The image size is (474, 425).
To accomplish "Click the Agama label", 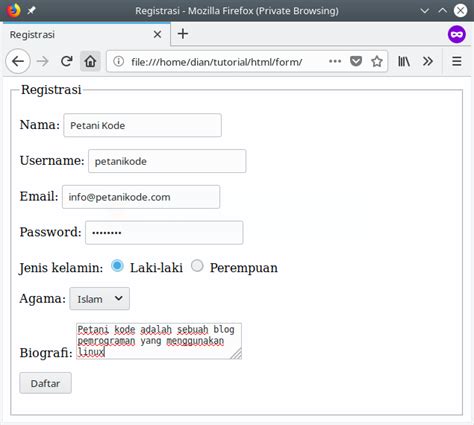I will pyautogui.click(x=43, y=299).
